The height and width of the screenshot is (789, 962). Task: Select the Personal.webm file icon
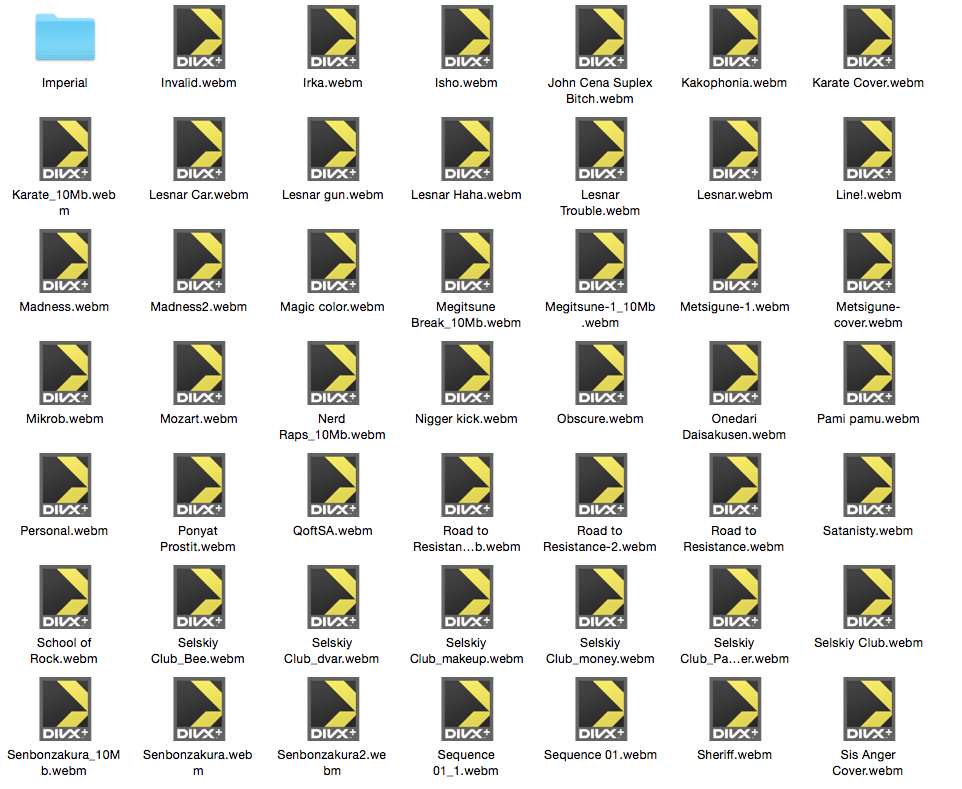[65, 485]
